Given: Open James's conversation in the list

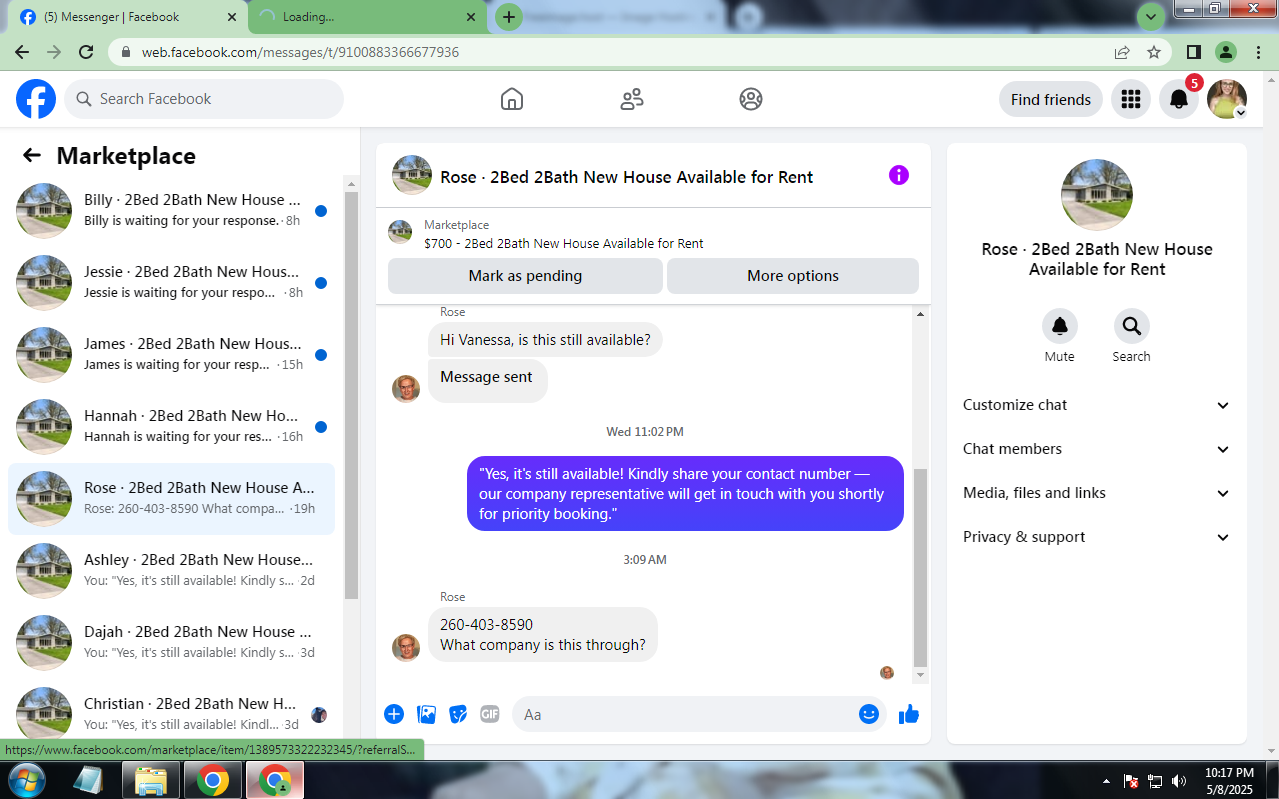Looking at the screenshot, I should [x=171, y=354].
